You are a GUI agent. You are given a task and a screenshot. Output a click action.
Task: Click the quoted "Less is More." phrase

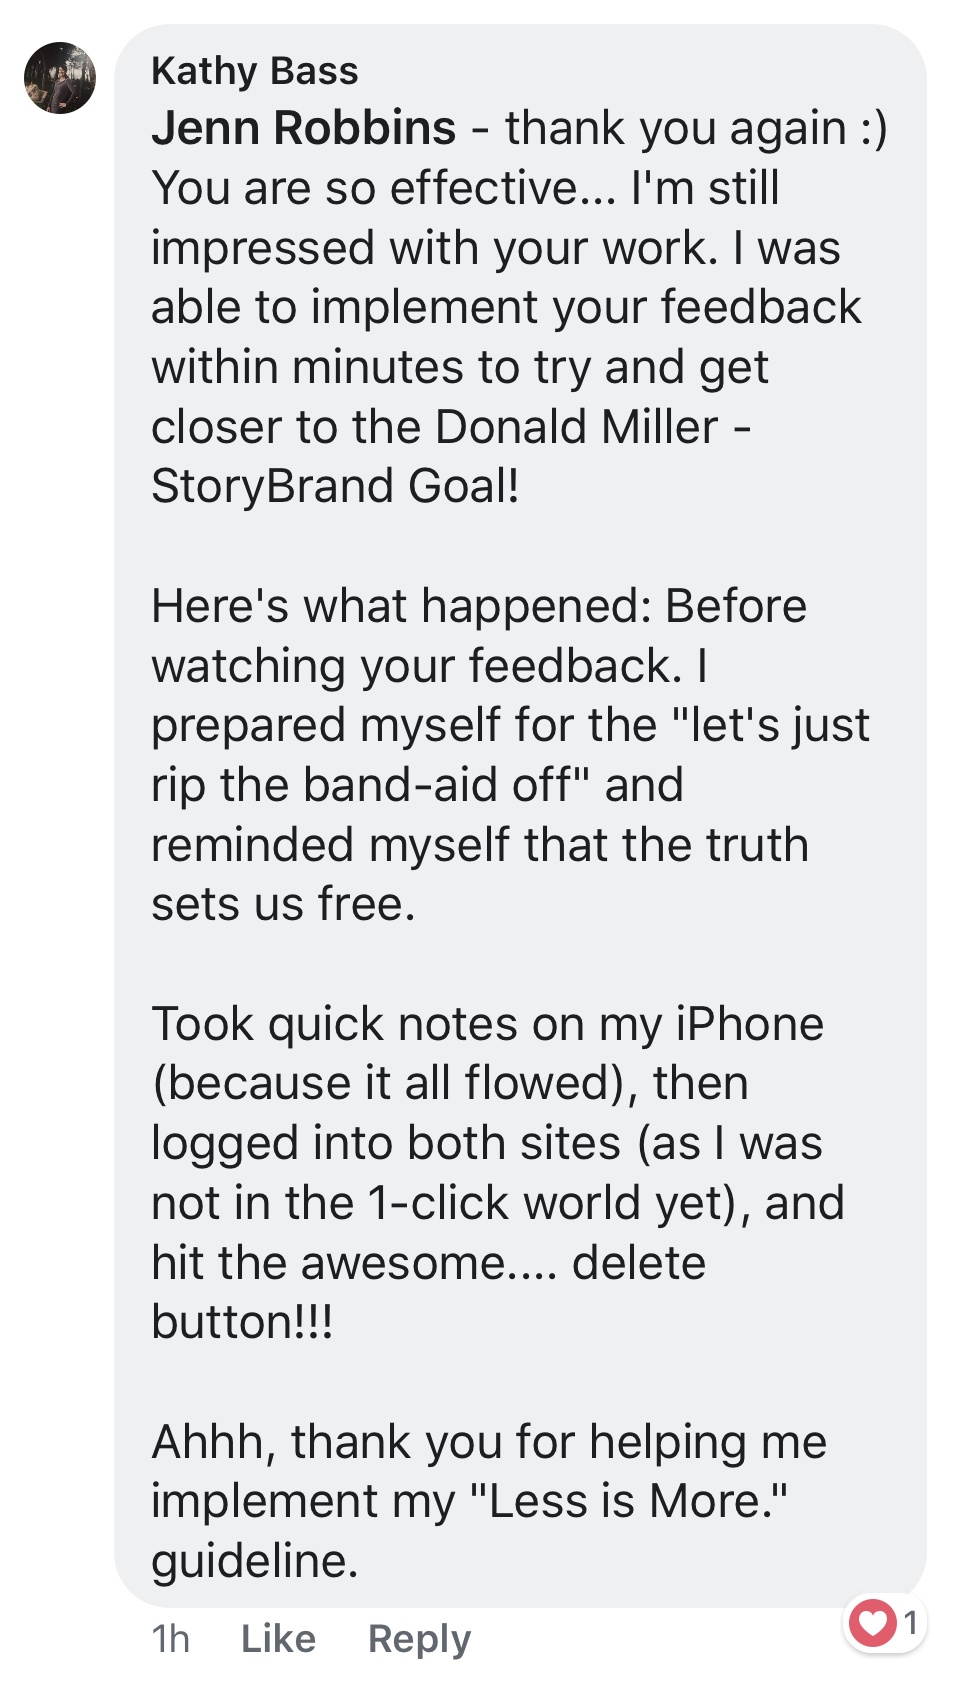tap(628, 1501)
